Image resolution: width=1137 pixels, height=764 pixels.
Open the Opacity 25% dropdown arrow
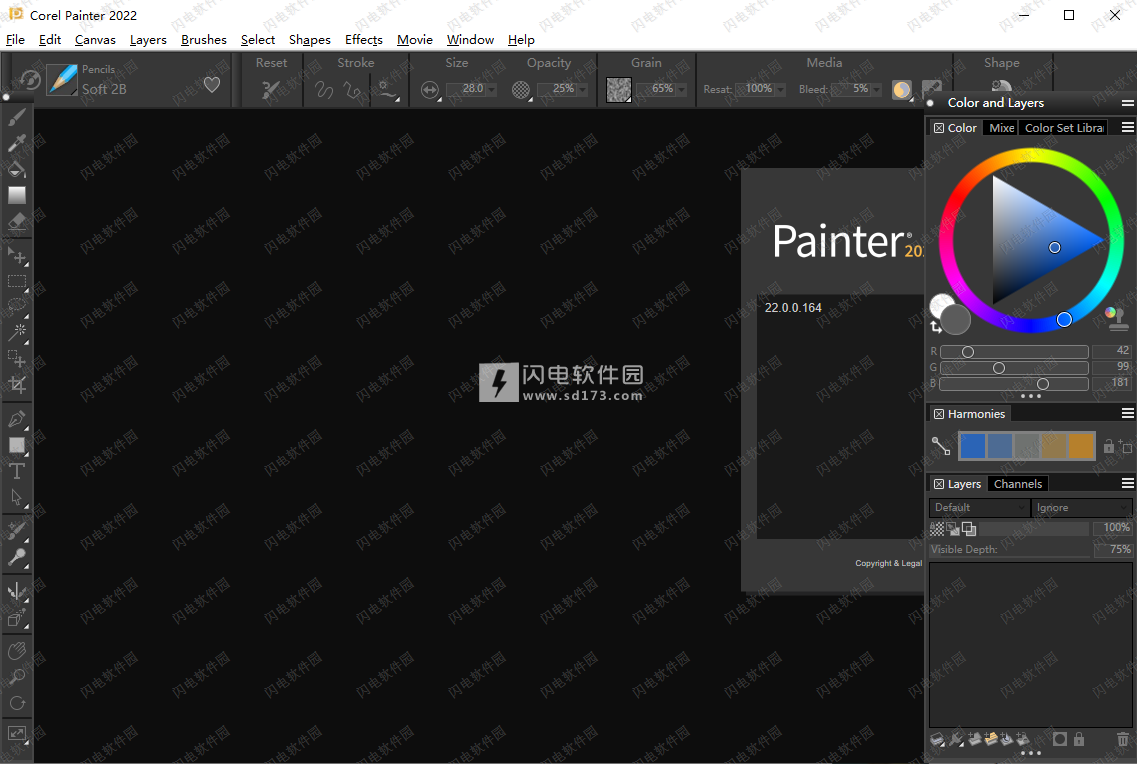tap(582, 90)
